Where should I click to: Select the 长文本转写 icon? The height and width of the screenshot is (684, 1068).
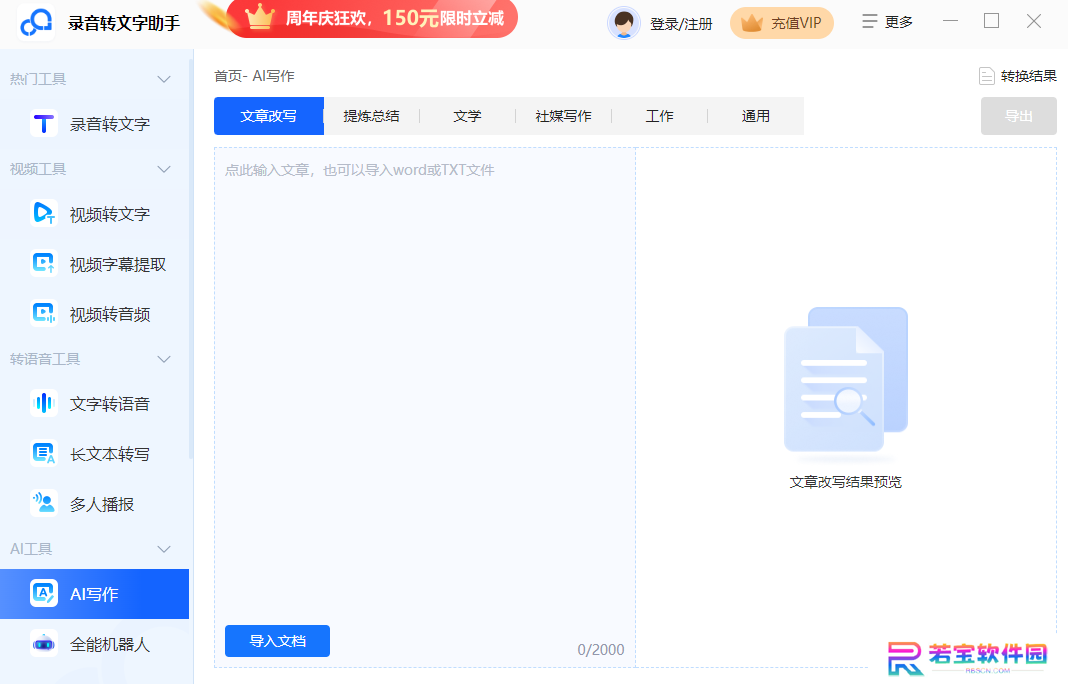(44, 454)
